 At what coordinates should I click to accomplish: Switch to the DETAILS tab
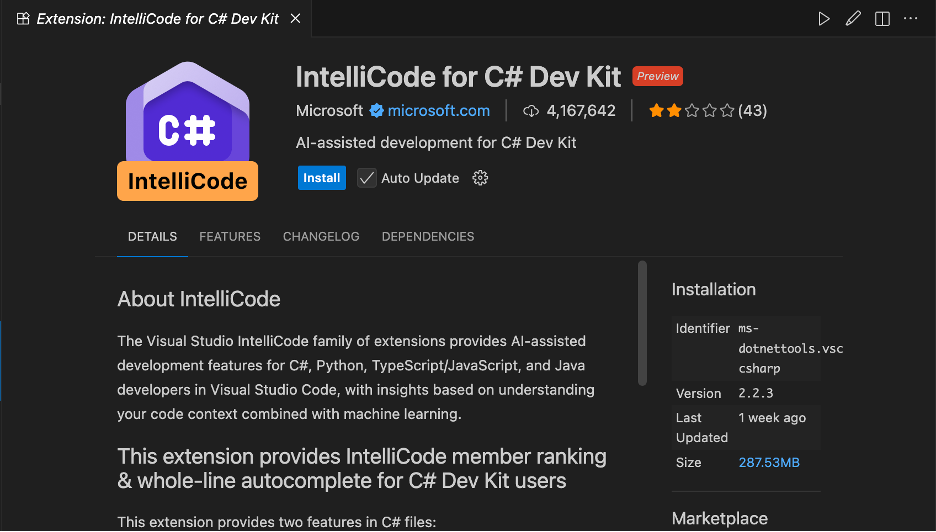click(x=152, y=236)
